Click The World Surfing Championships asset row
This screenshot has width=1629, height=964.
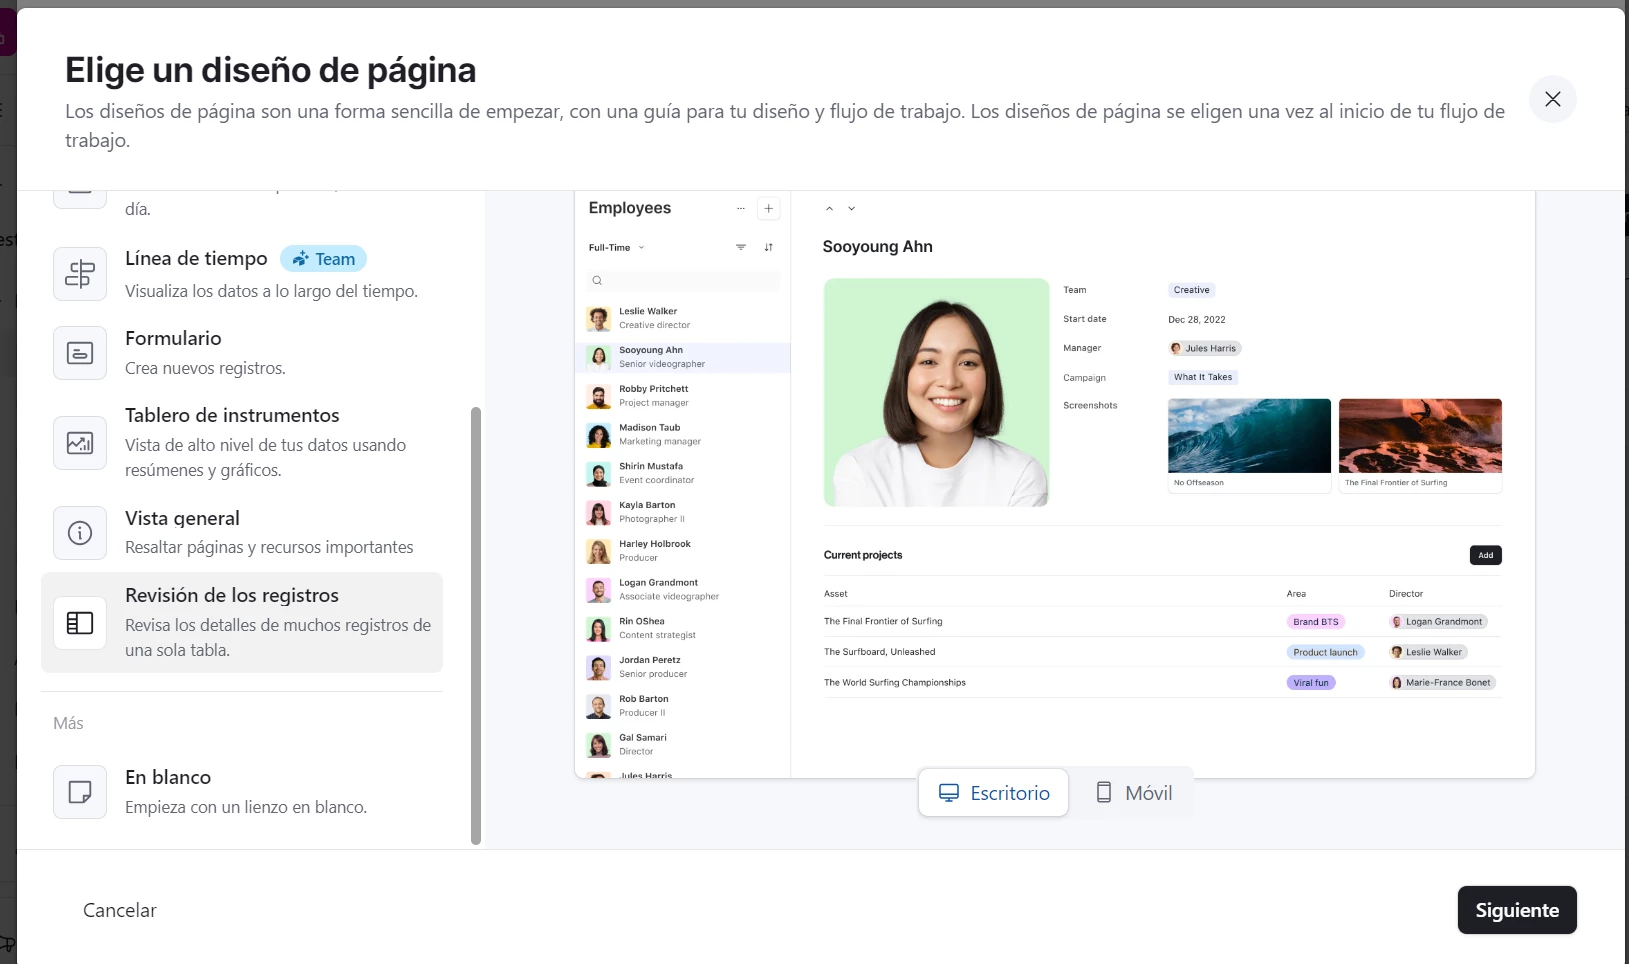pos(1162,683)
